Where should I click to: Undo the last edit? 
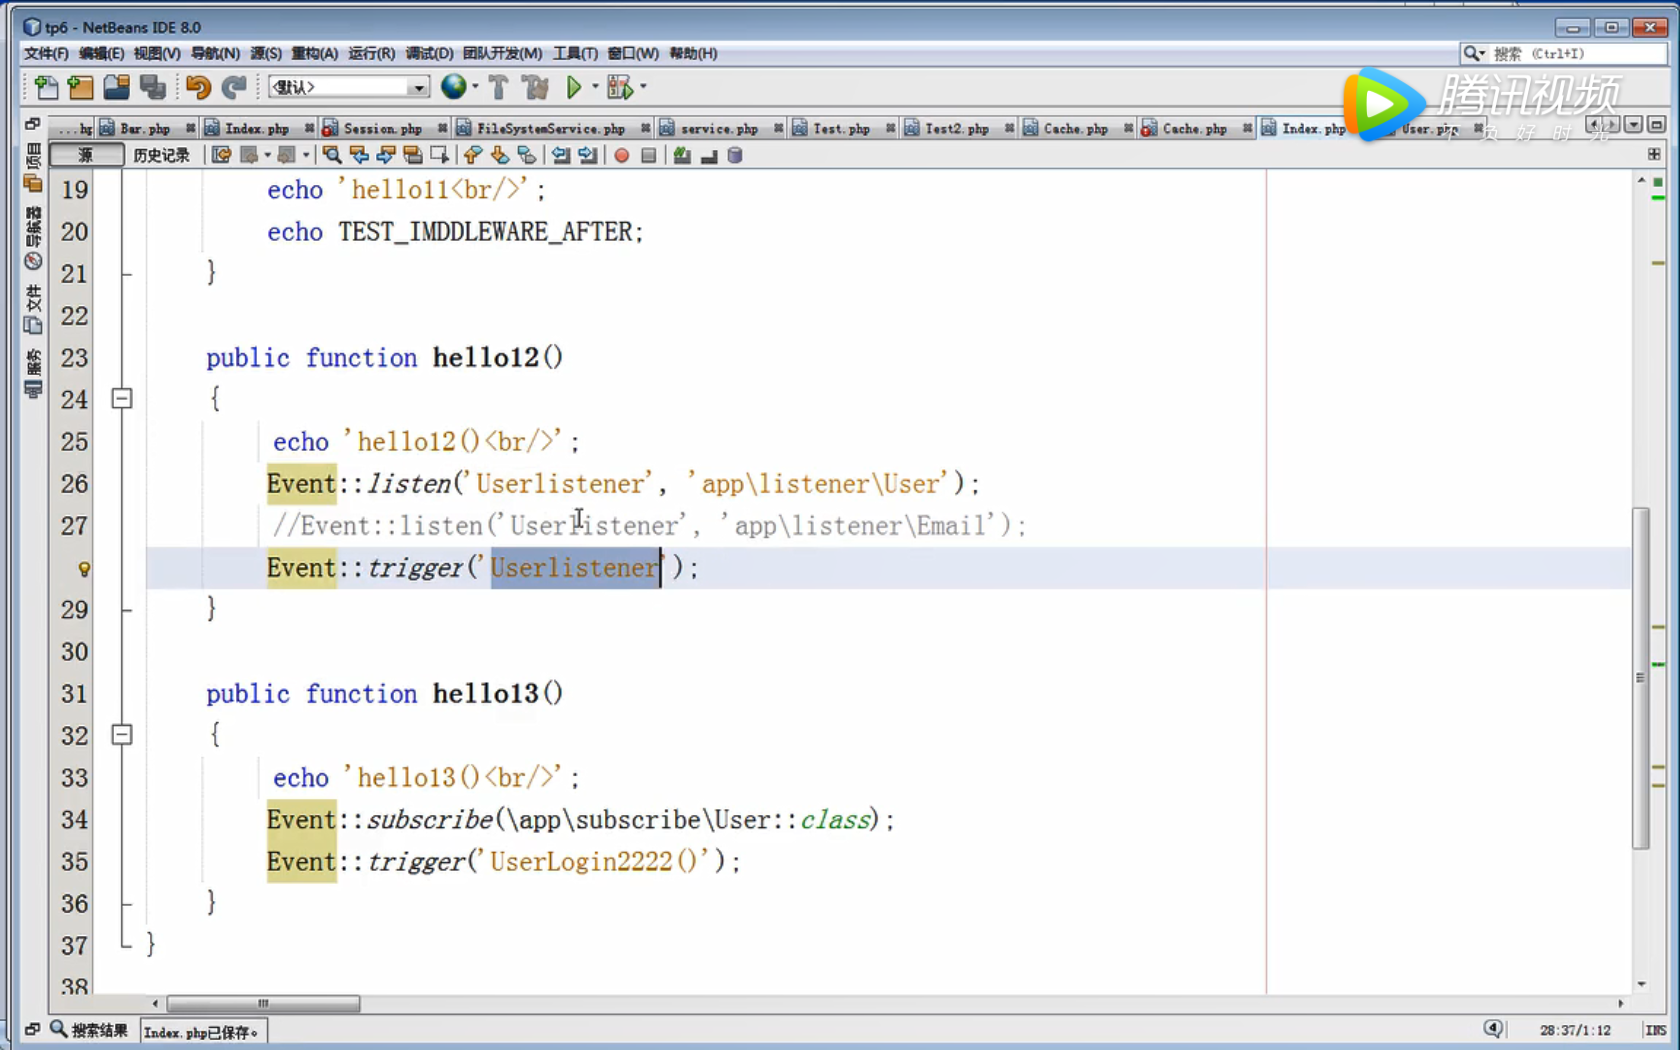[x=198, y=88]
